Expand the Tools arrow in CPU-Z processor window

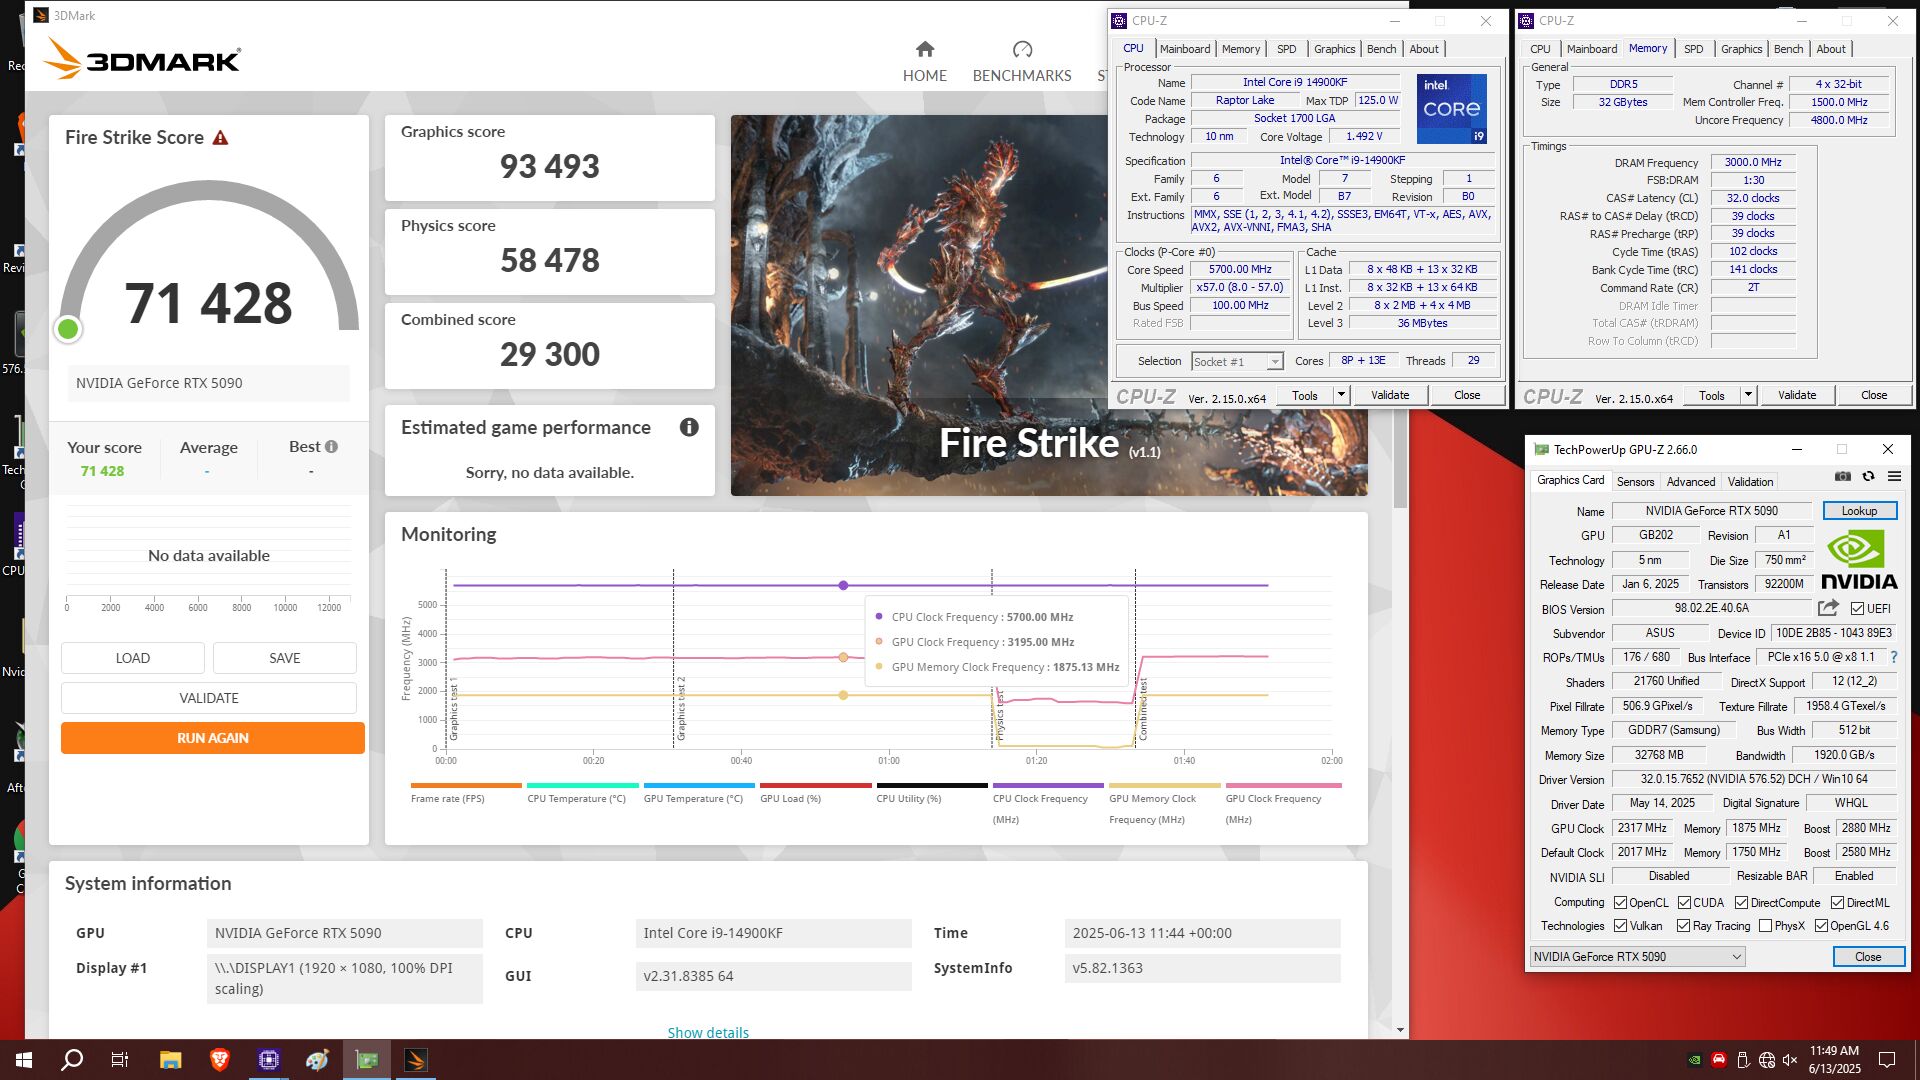click(1341, 395)
